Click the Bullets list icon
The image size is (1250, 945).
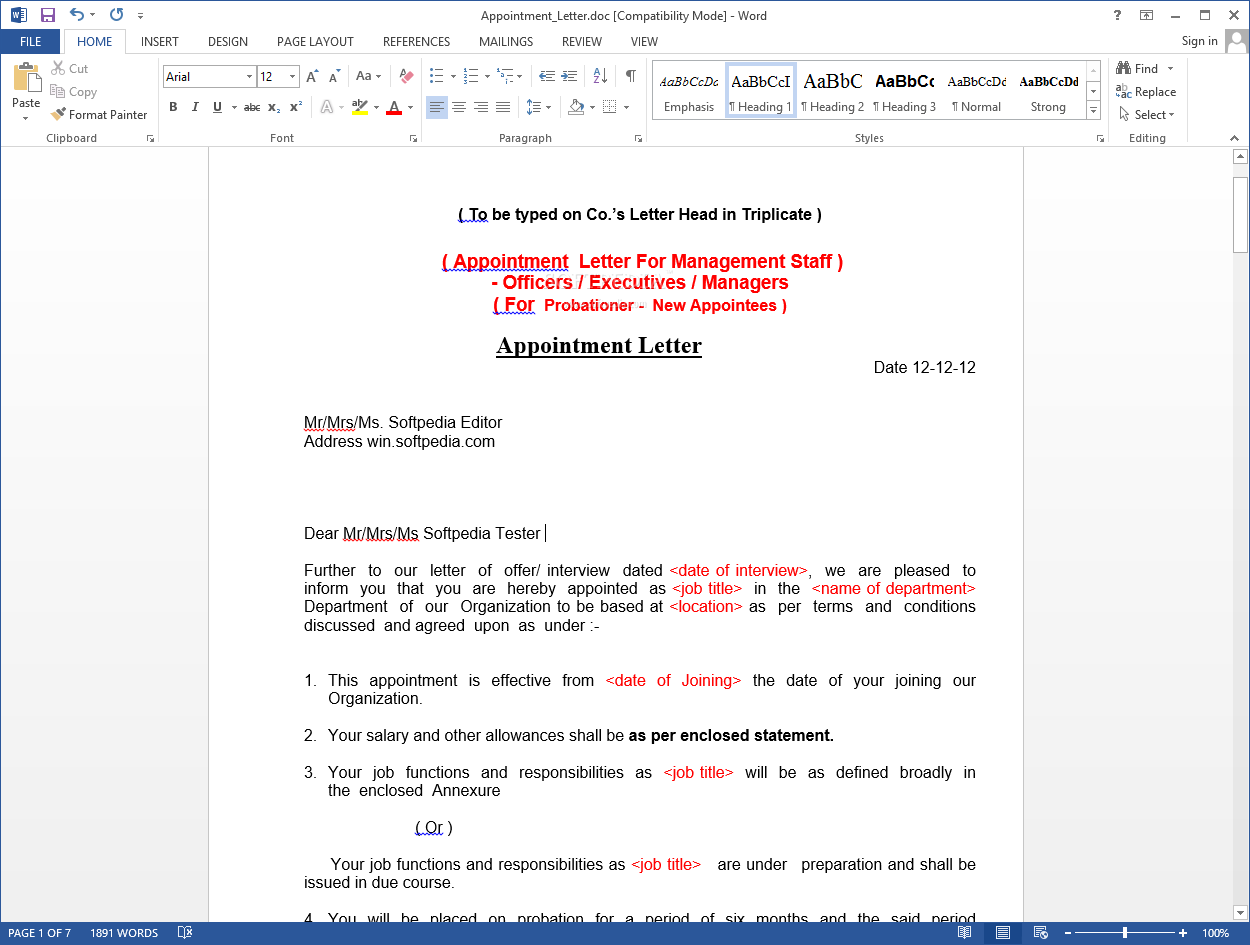pos(436,77)
